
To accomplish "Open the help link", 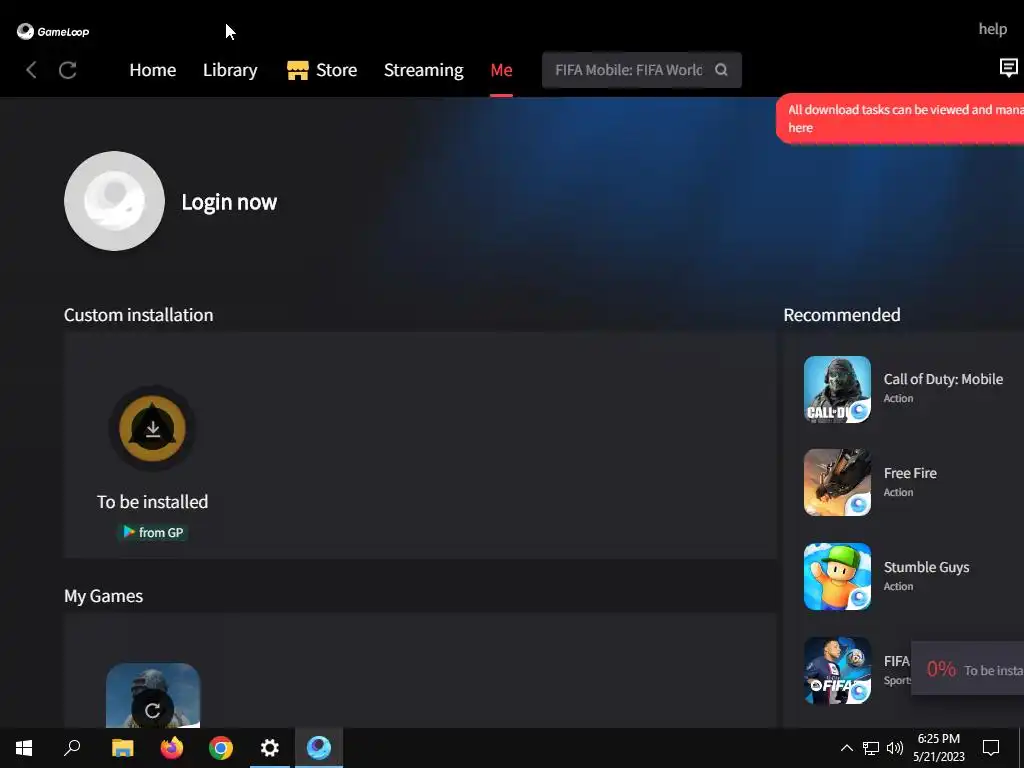I will [x=993, y=29].
